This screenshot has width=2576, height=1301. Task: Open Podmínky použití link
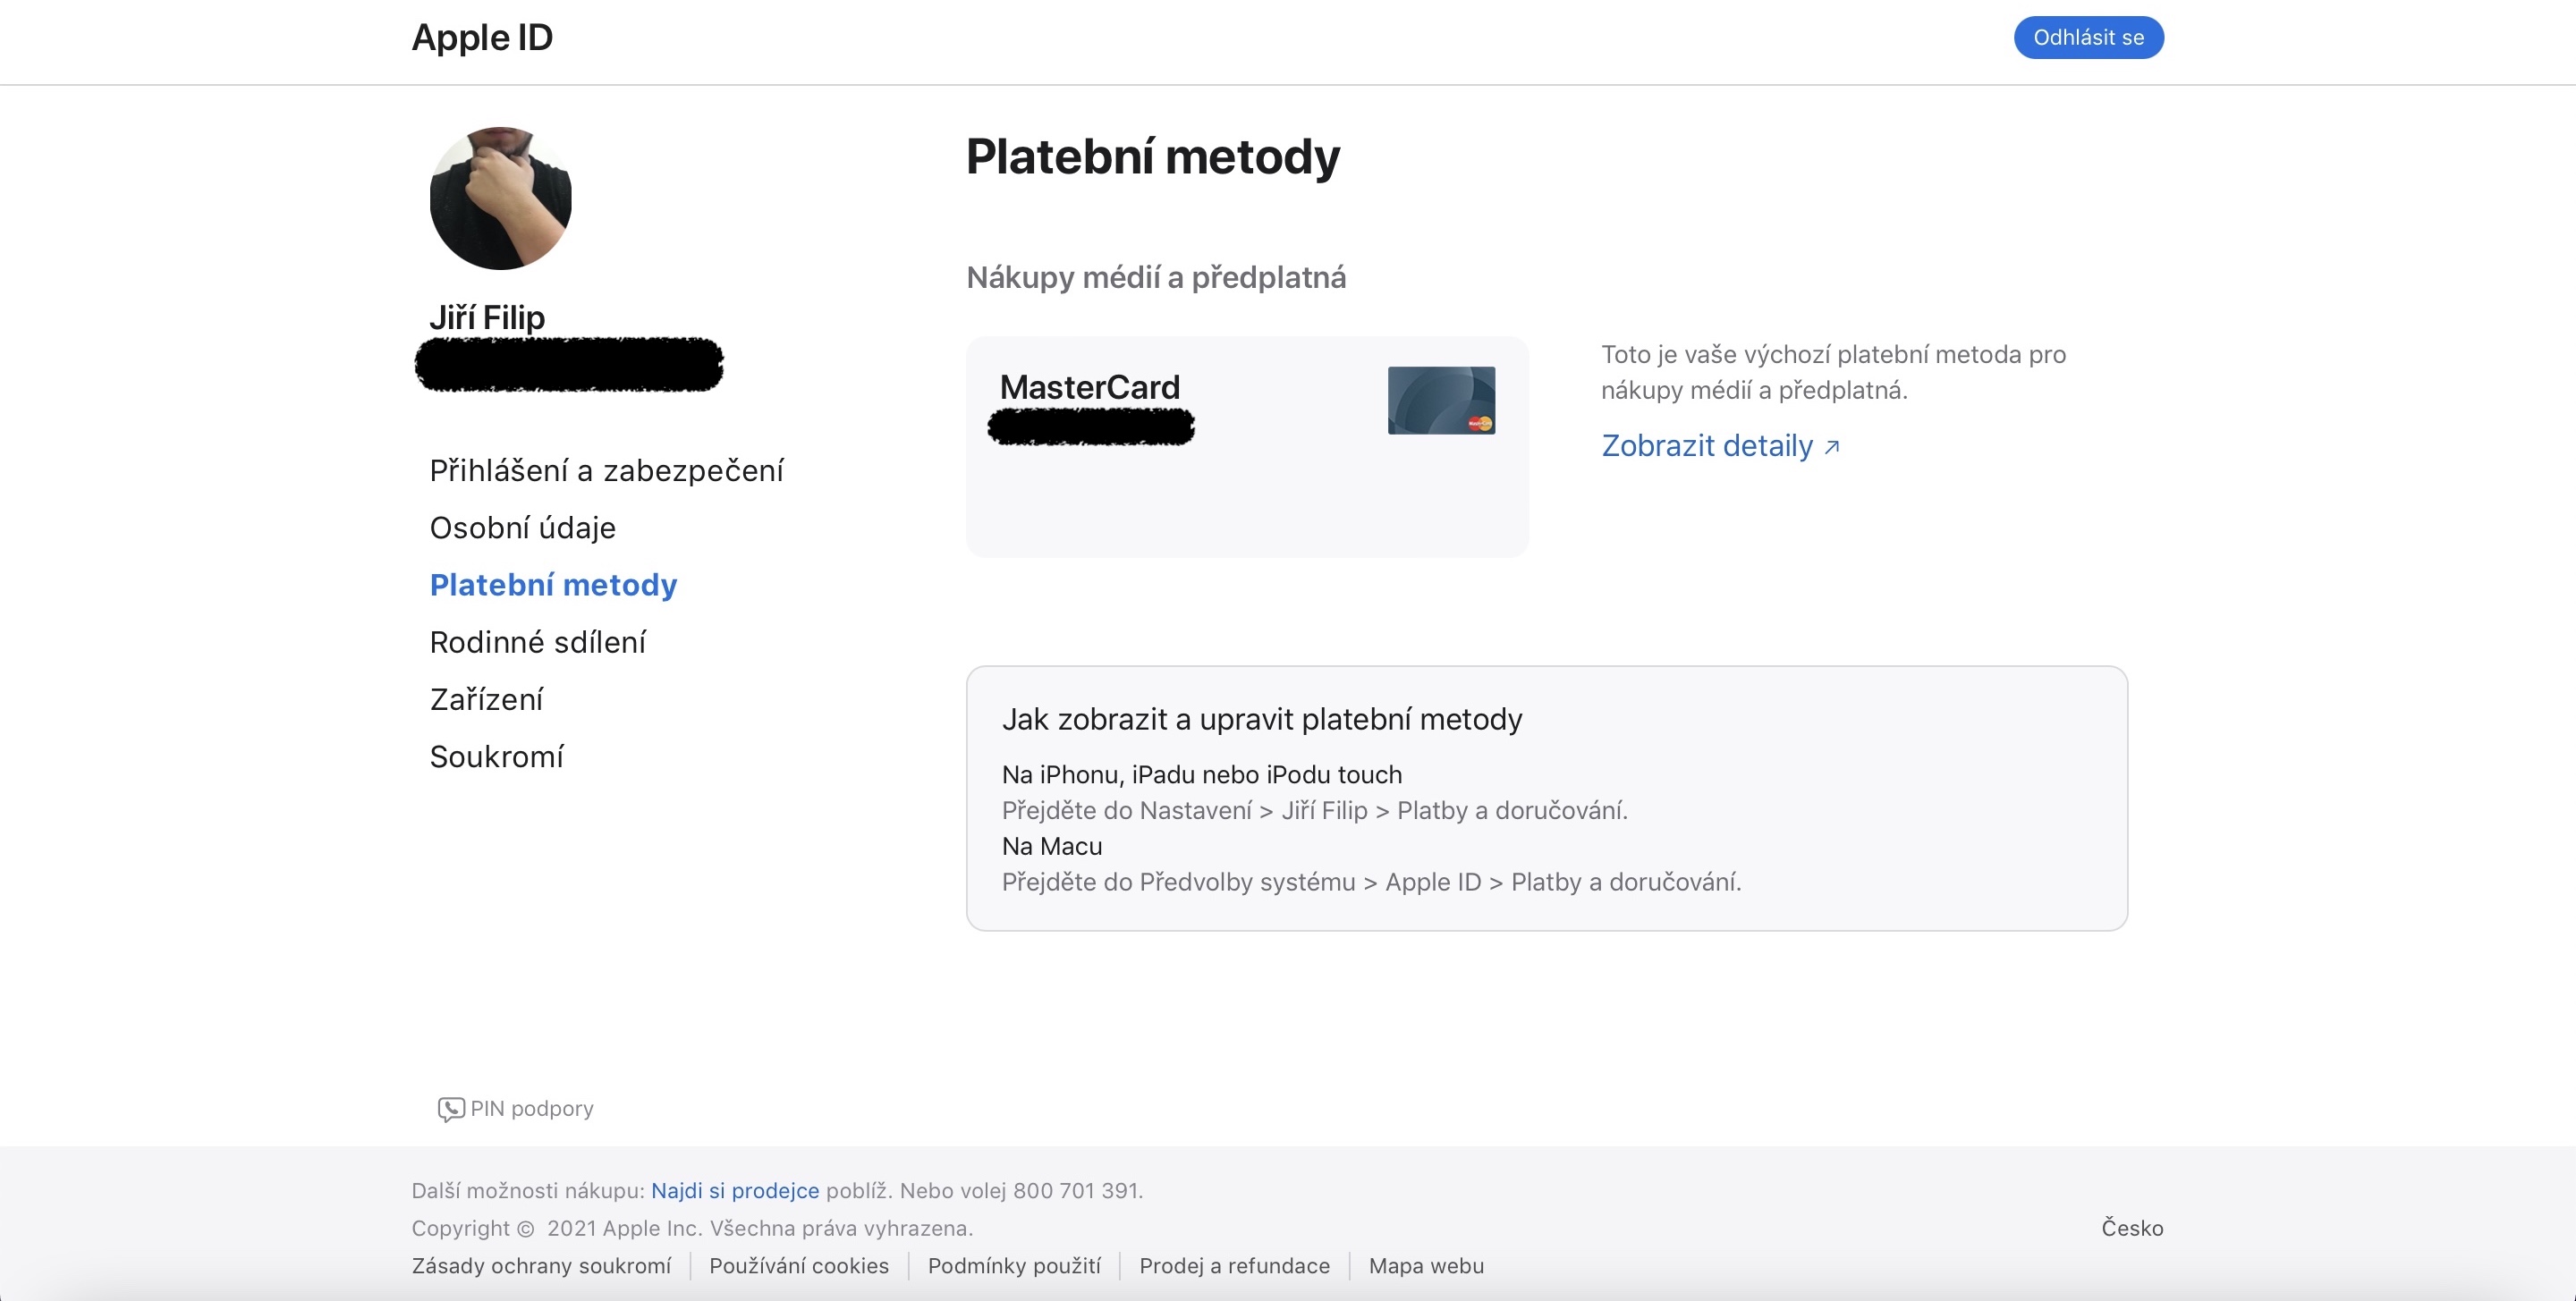tap(1014, 1266)
